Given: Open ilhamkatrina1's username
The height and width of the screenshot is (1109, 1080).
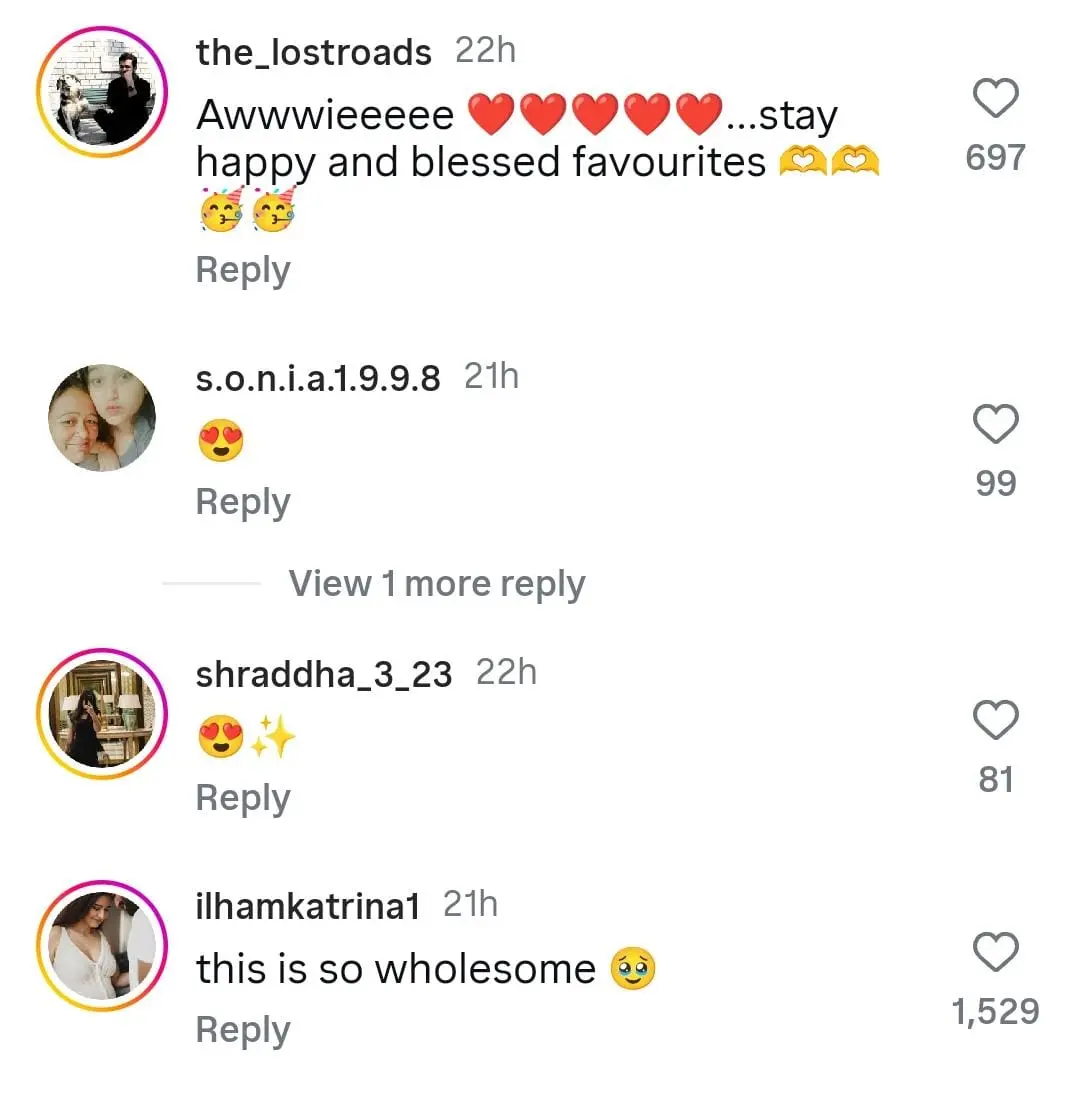Looking at the screenshot, I should point(308,903).
